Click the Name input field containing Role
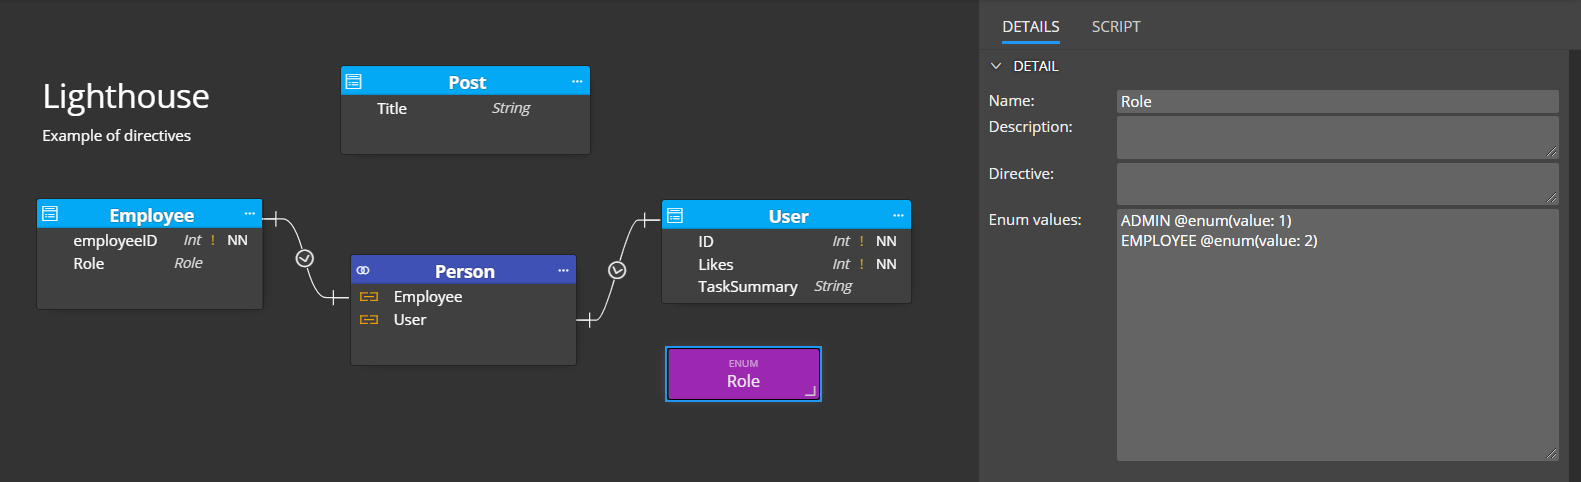The height and width of the screenshot is (482, 1581). (x=1338, y=101)
